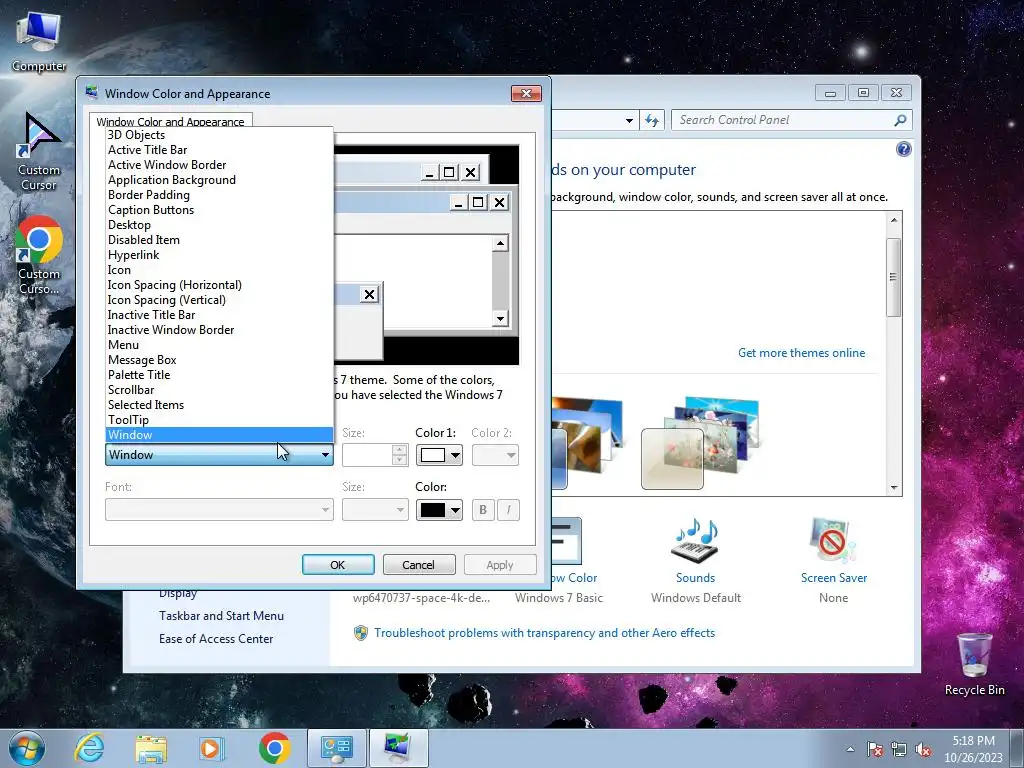Open the network tray icon
The height and width of the screenshot is (768, 1024).
(x=899, y=749)
